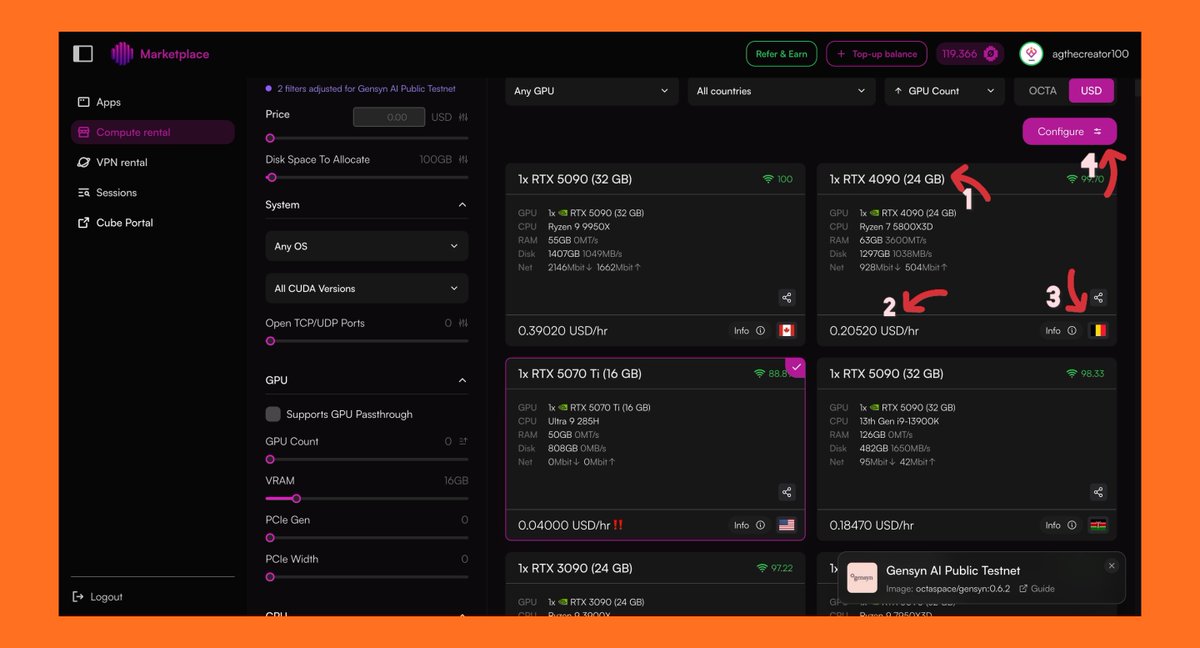Click the Gensyn logo thumbnail

[x=862, y=578]
